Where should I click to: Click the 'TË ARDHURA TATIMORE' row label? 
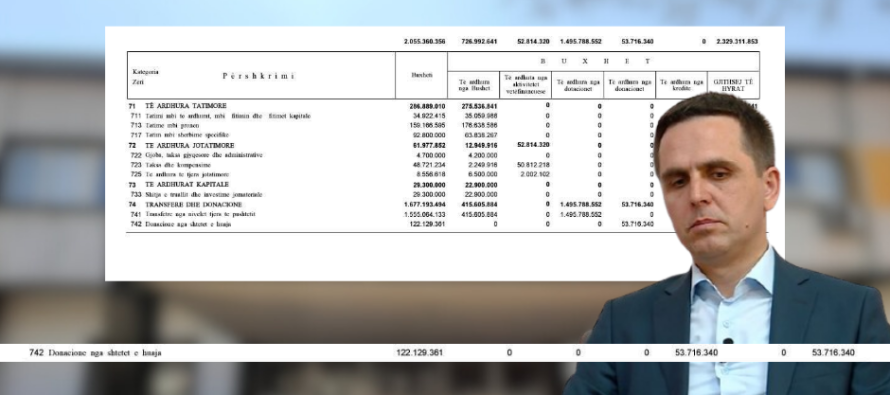(x=186, y=106)
